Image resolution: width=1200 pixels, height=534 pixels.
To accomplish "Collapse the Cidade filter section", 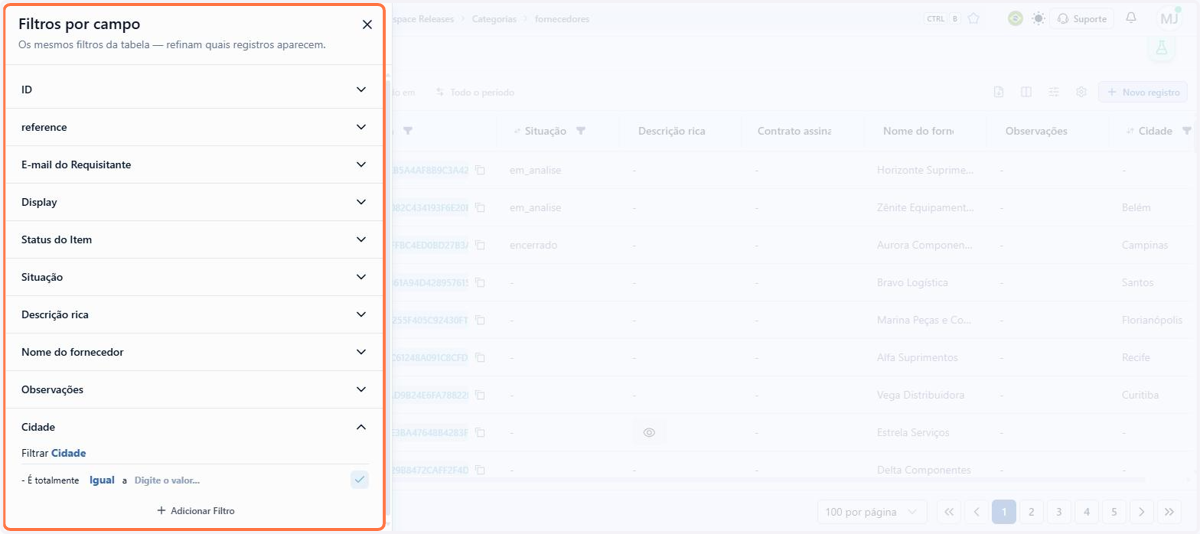I will point(194,427).
